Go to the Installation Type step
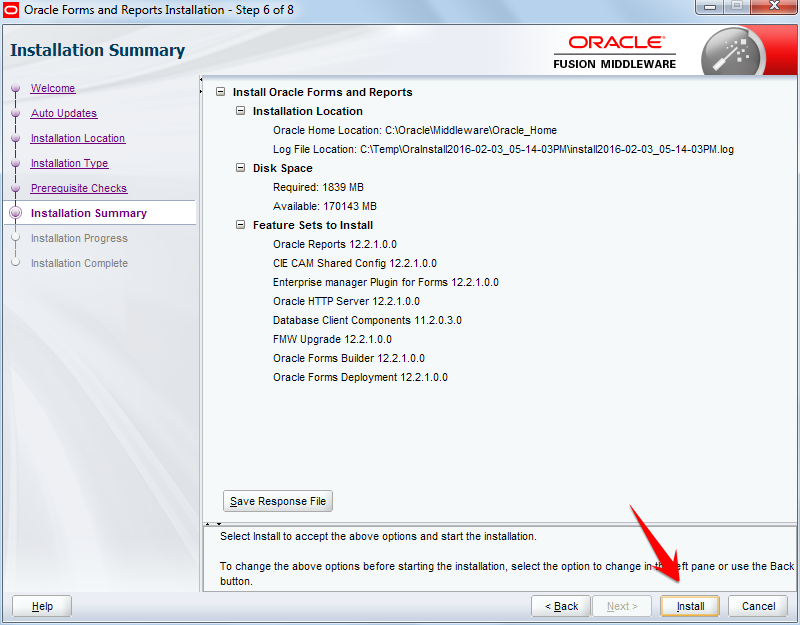The image size is (800, 625). click(x=69, y=163)
